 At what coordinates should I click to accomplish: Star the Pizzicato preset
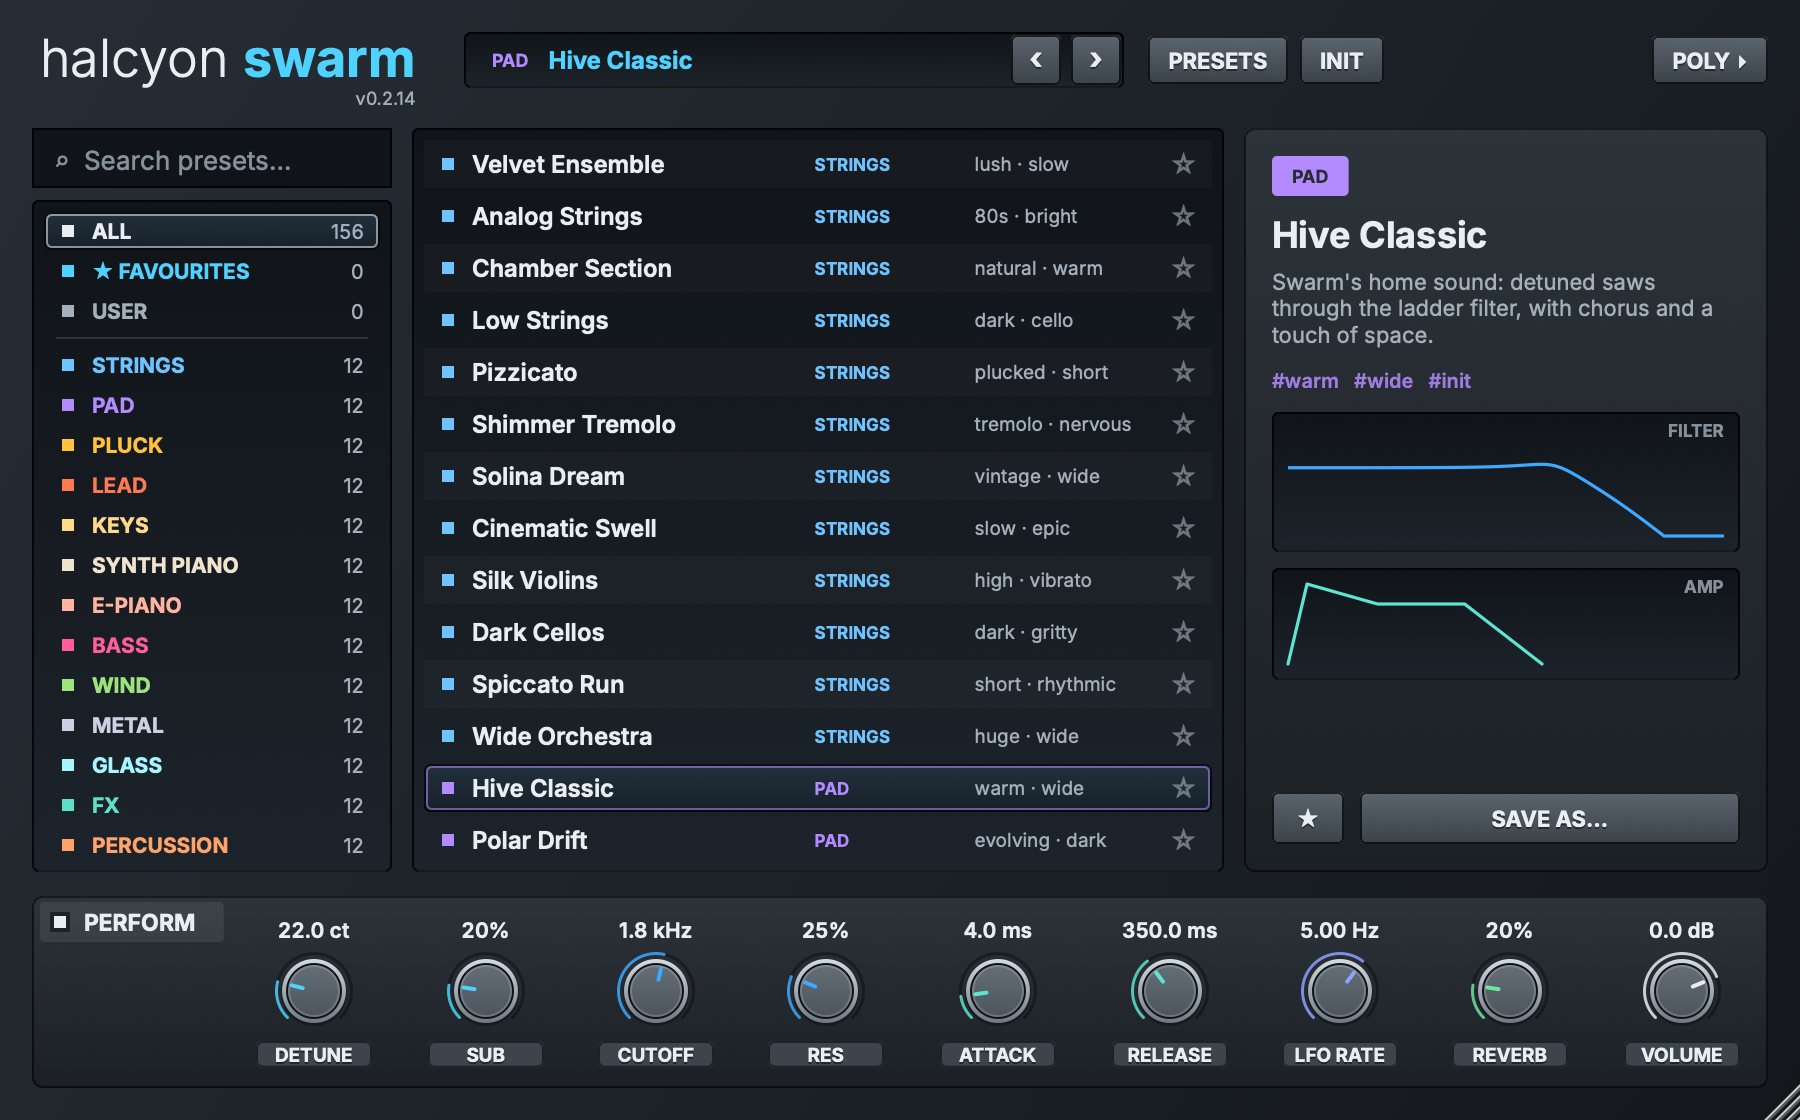(x=1183, y=372)
